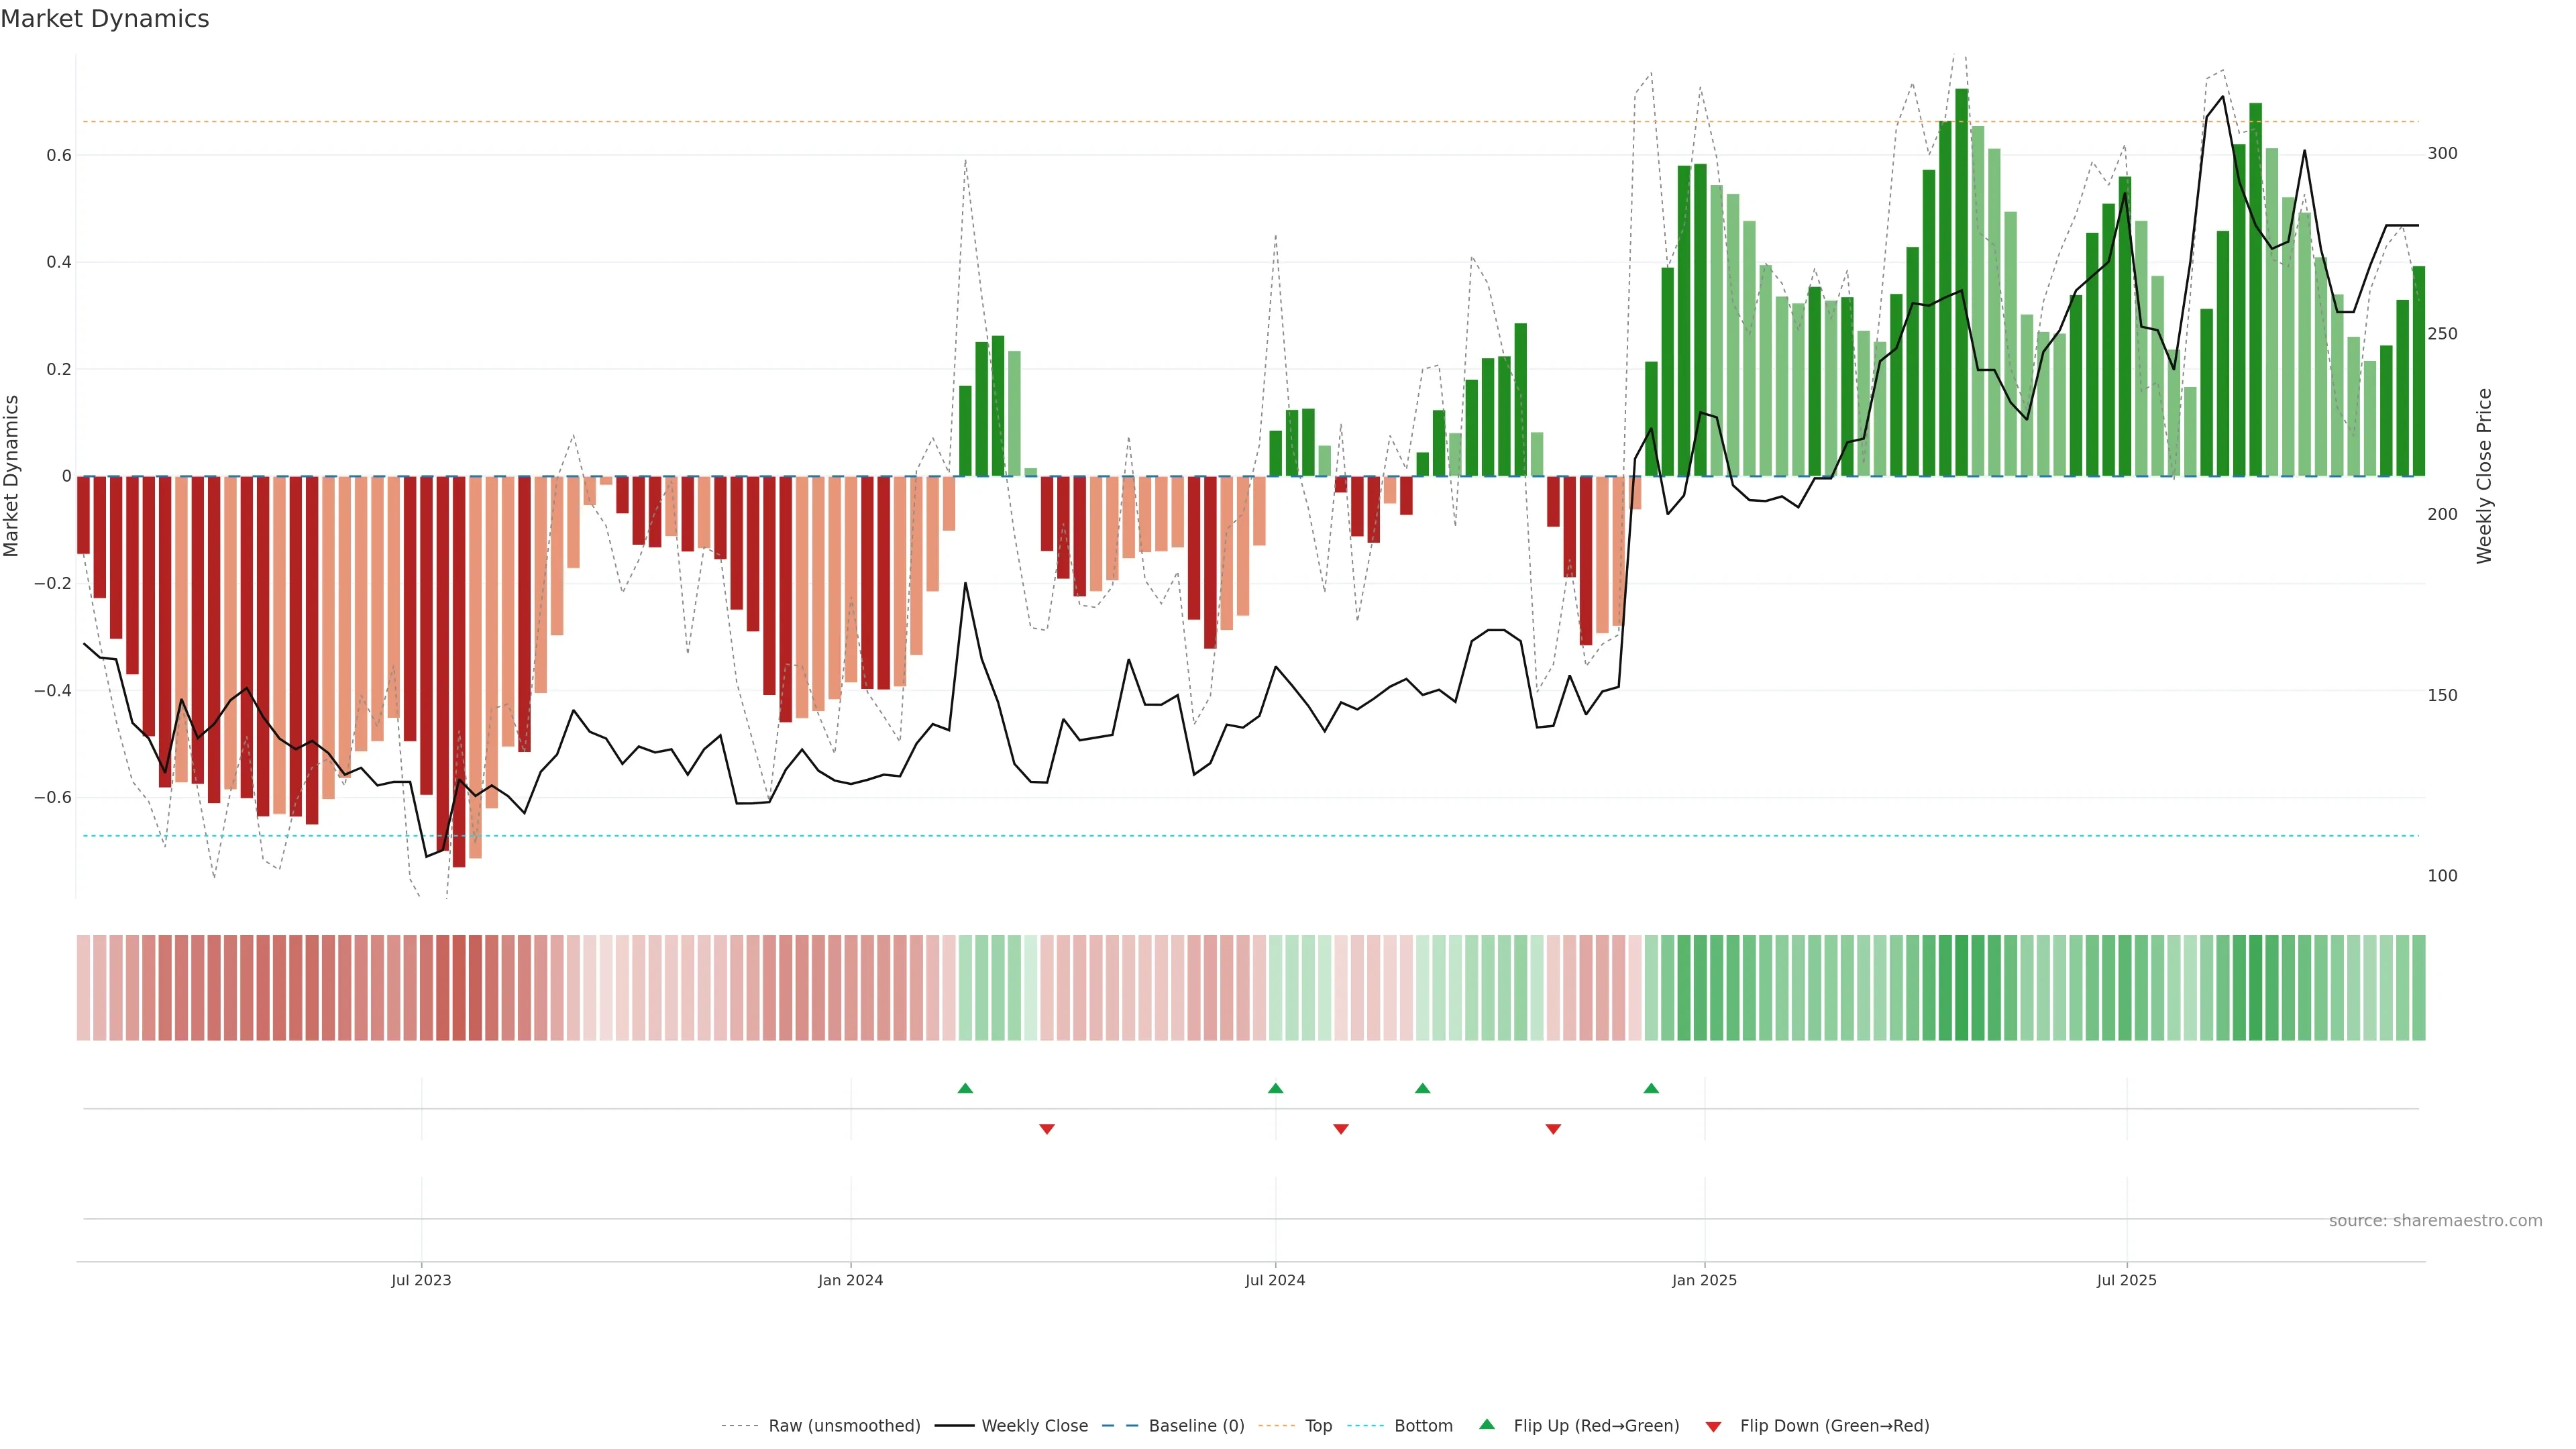Click the Jan 2025 axis label

[1704, 1280]
